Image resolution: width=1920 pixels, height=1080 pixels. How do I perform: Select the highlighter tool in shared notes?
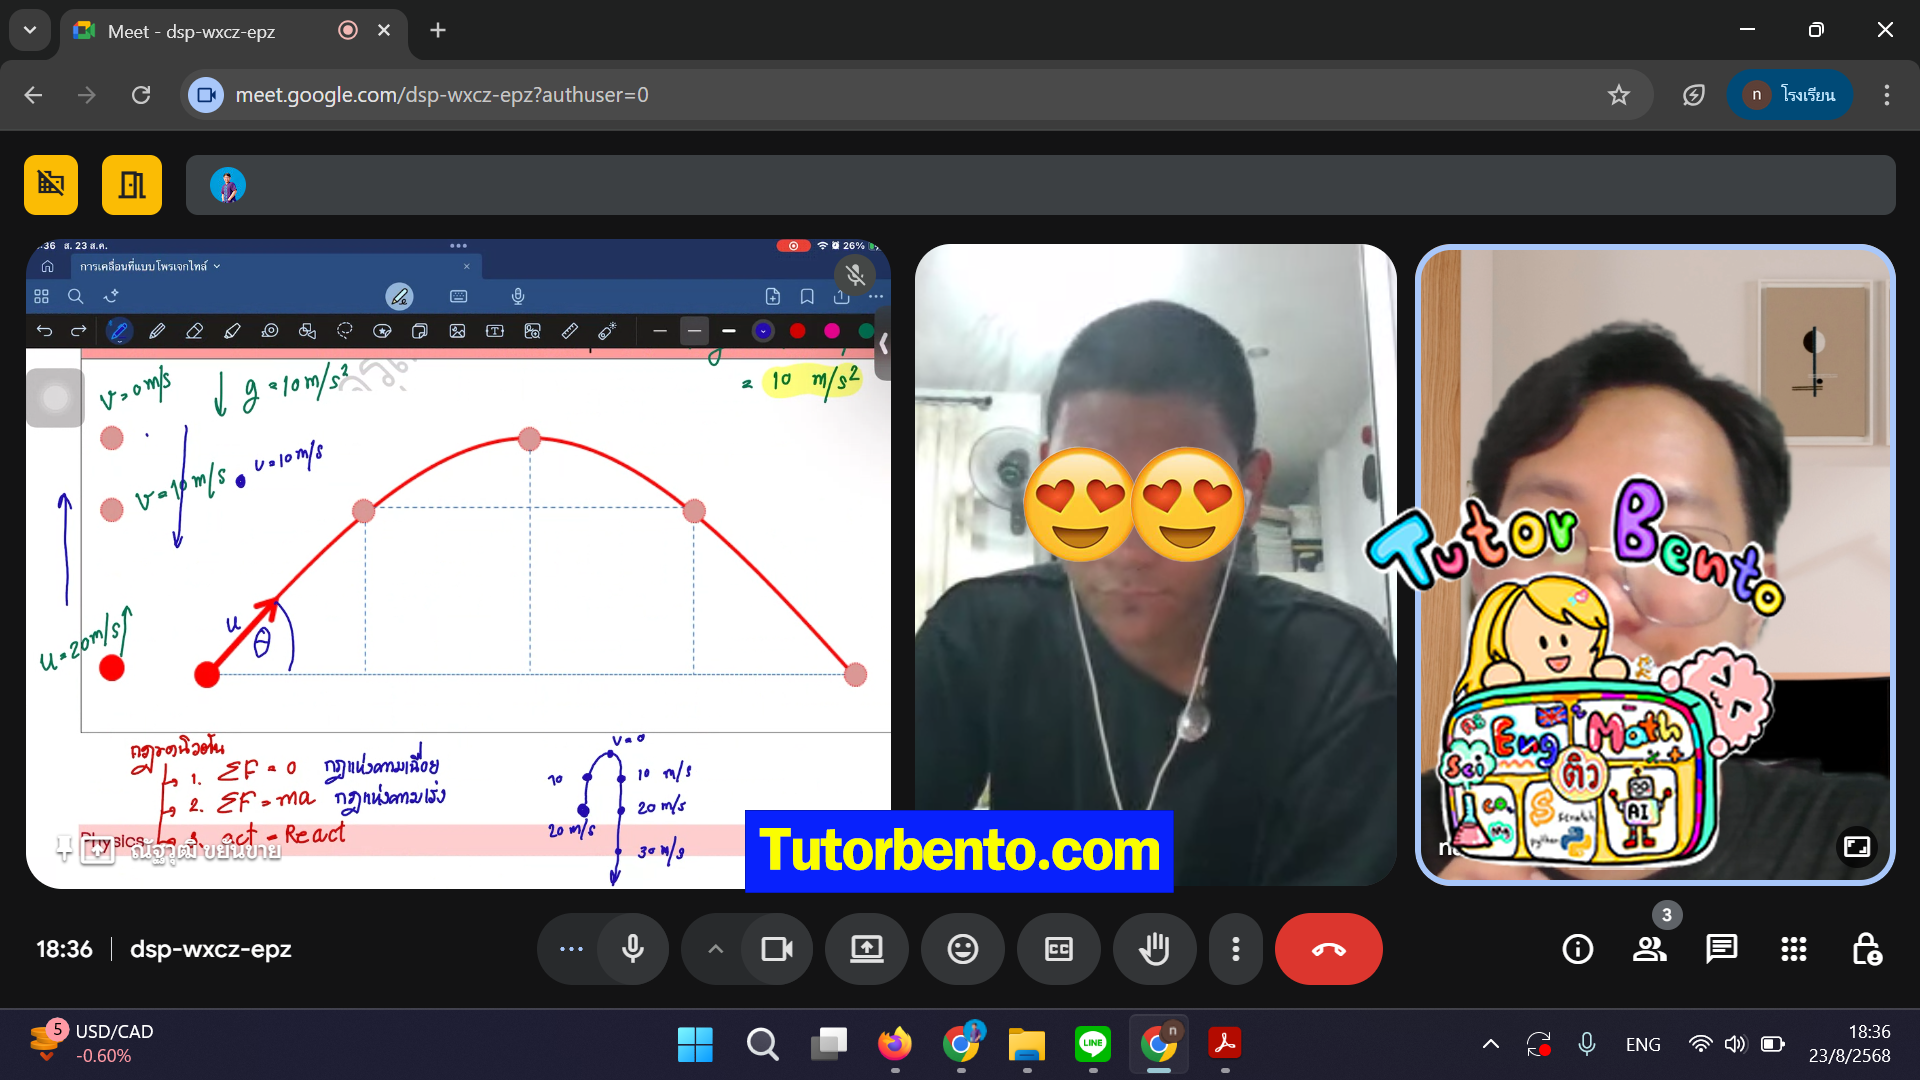click(232, 331)
